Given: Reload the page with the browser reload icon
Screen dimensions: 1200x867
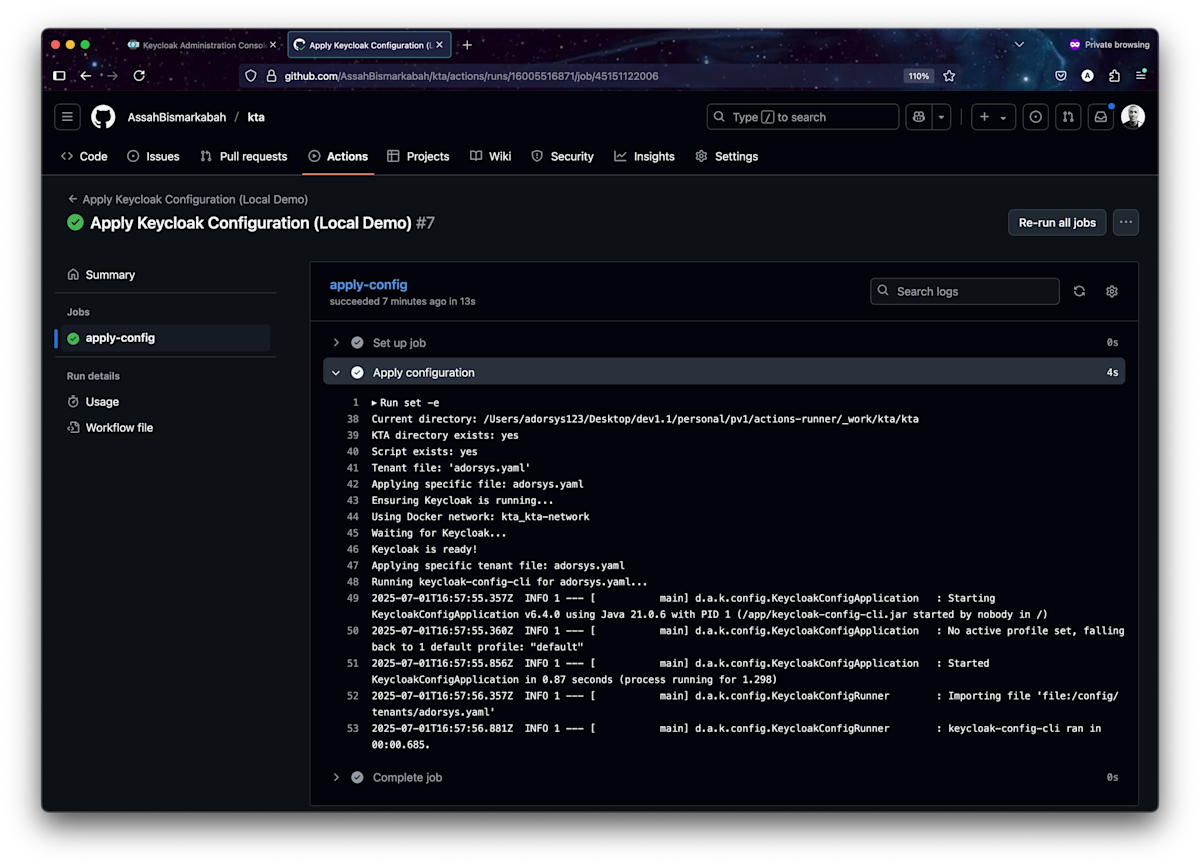Looking at the screenshot, I should pyautogui.click(x=139, y=76).
